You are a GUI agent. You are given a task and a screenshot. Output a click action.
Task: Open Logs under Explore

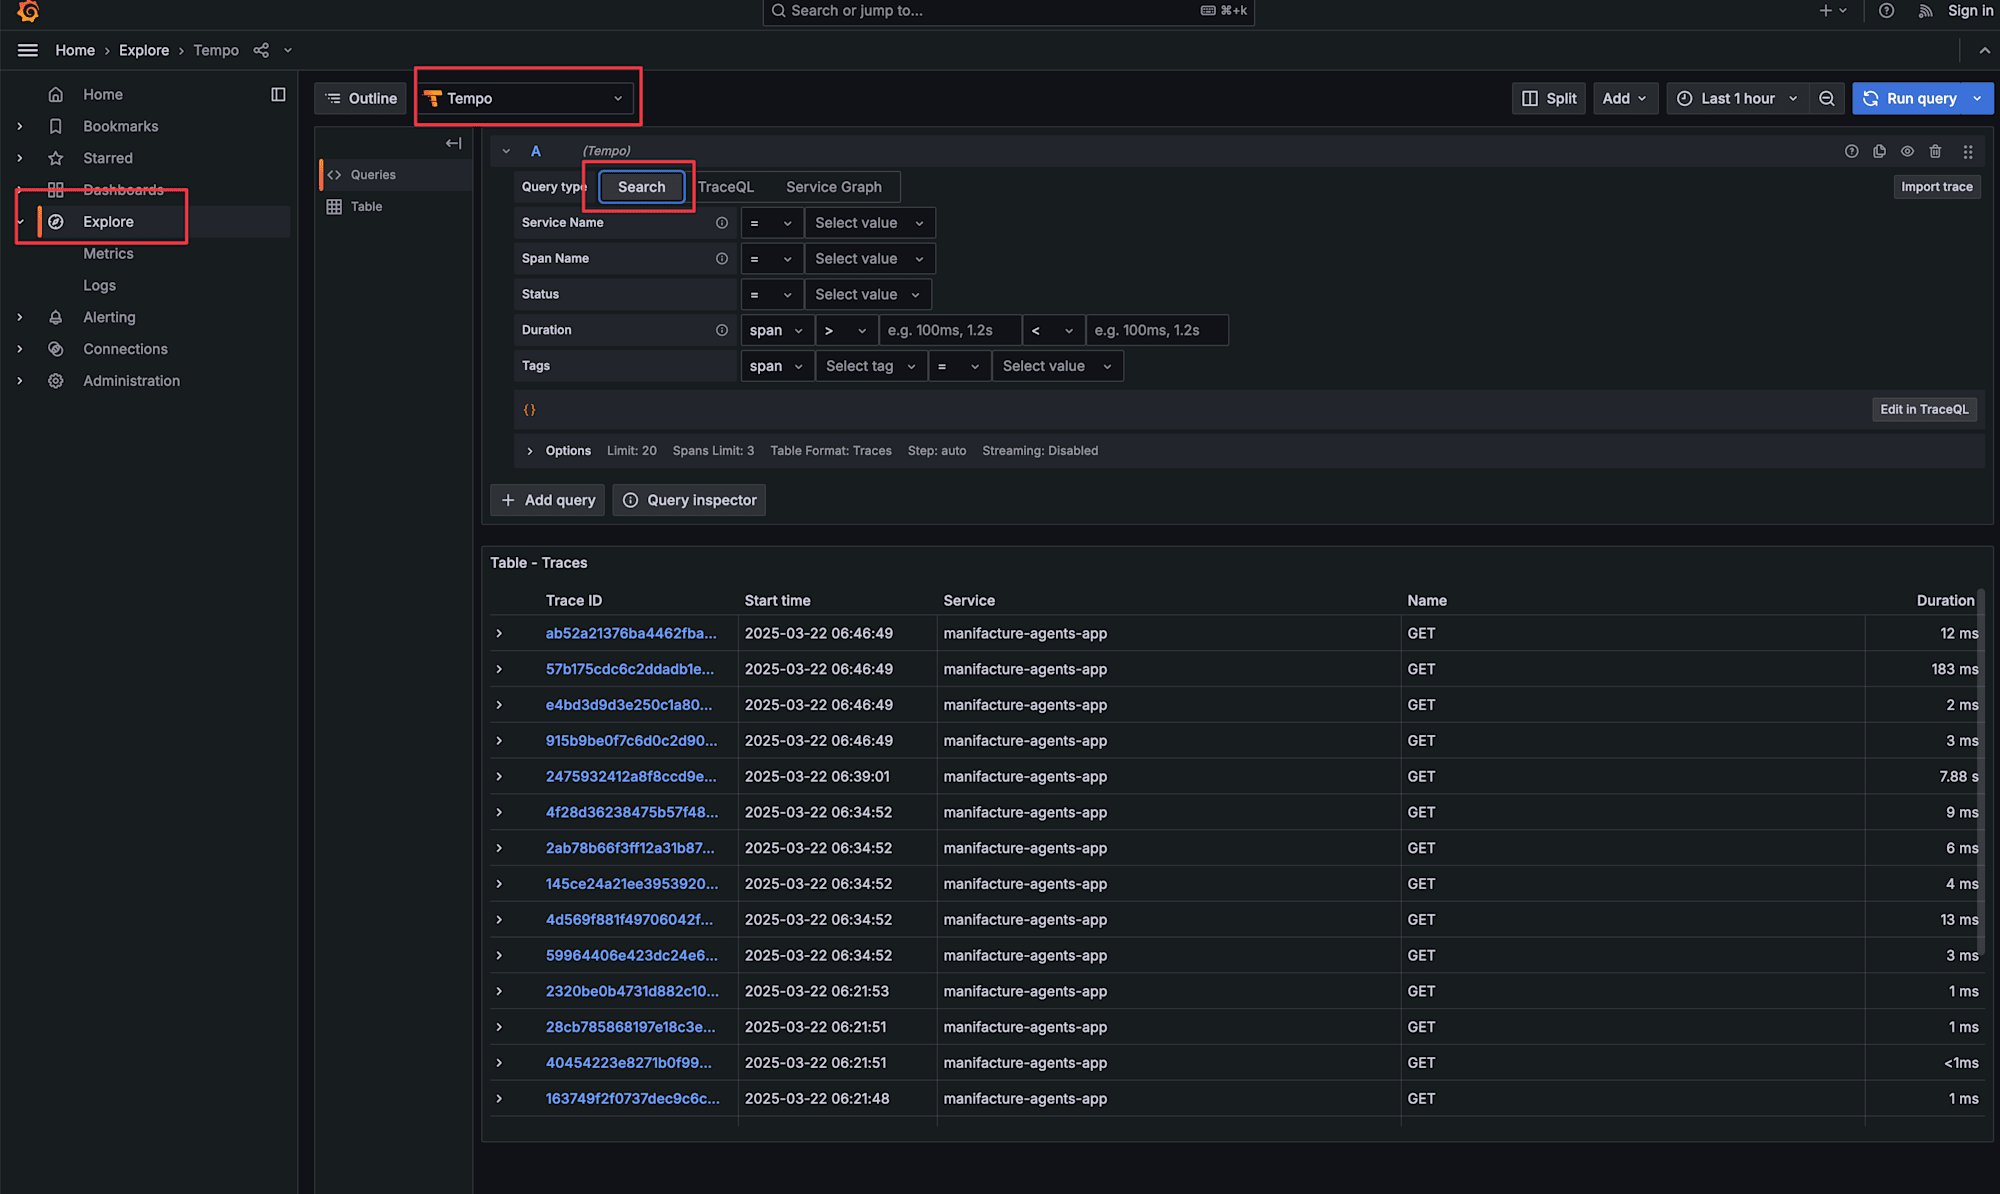click(x=99, y=285)
